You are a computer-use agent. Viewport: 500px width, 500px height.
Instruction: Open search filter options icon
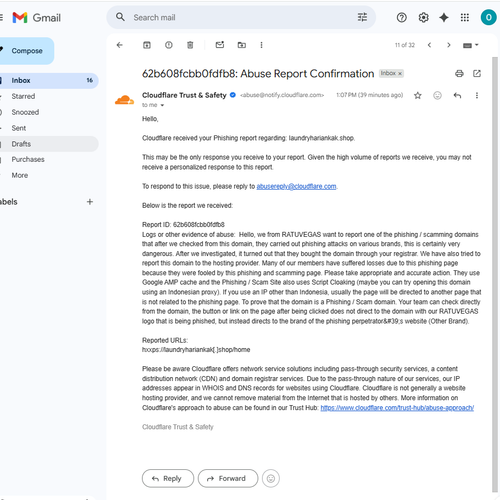coord(362,17)
